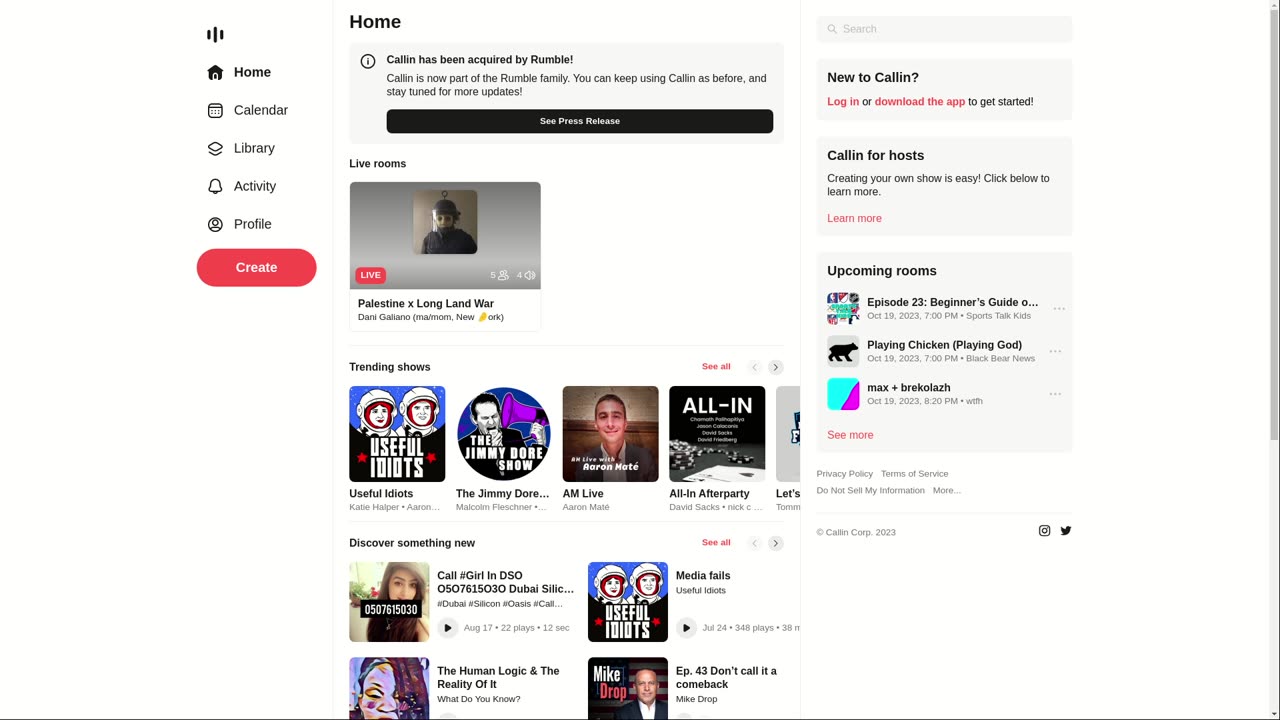Open Playing Chicken (Playing God) upcoming room
This screenshot has width=1280, height=720.
pos(944,345)
